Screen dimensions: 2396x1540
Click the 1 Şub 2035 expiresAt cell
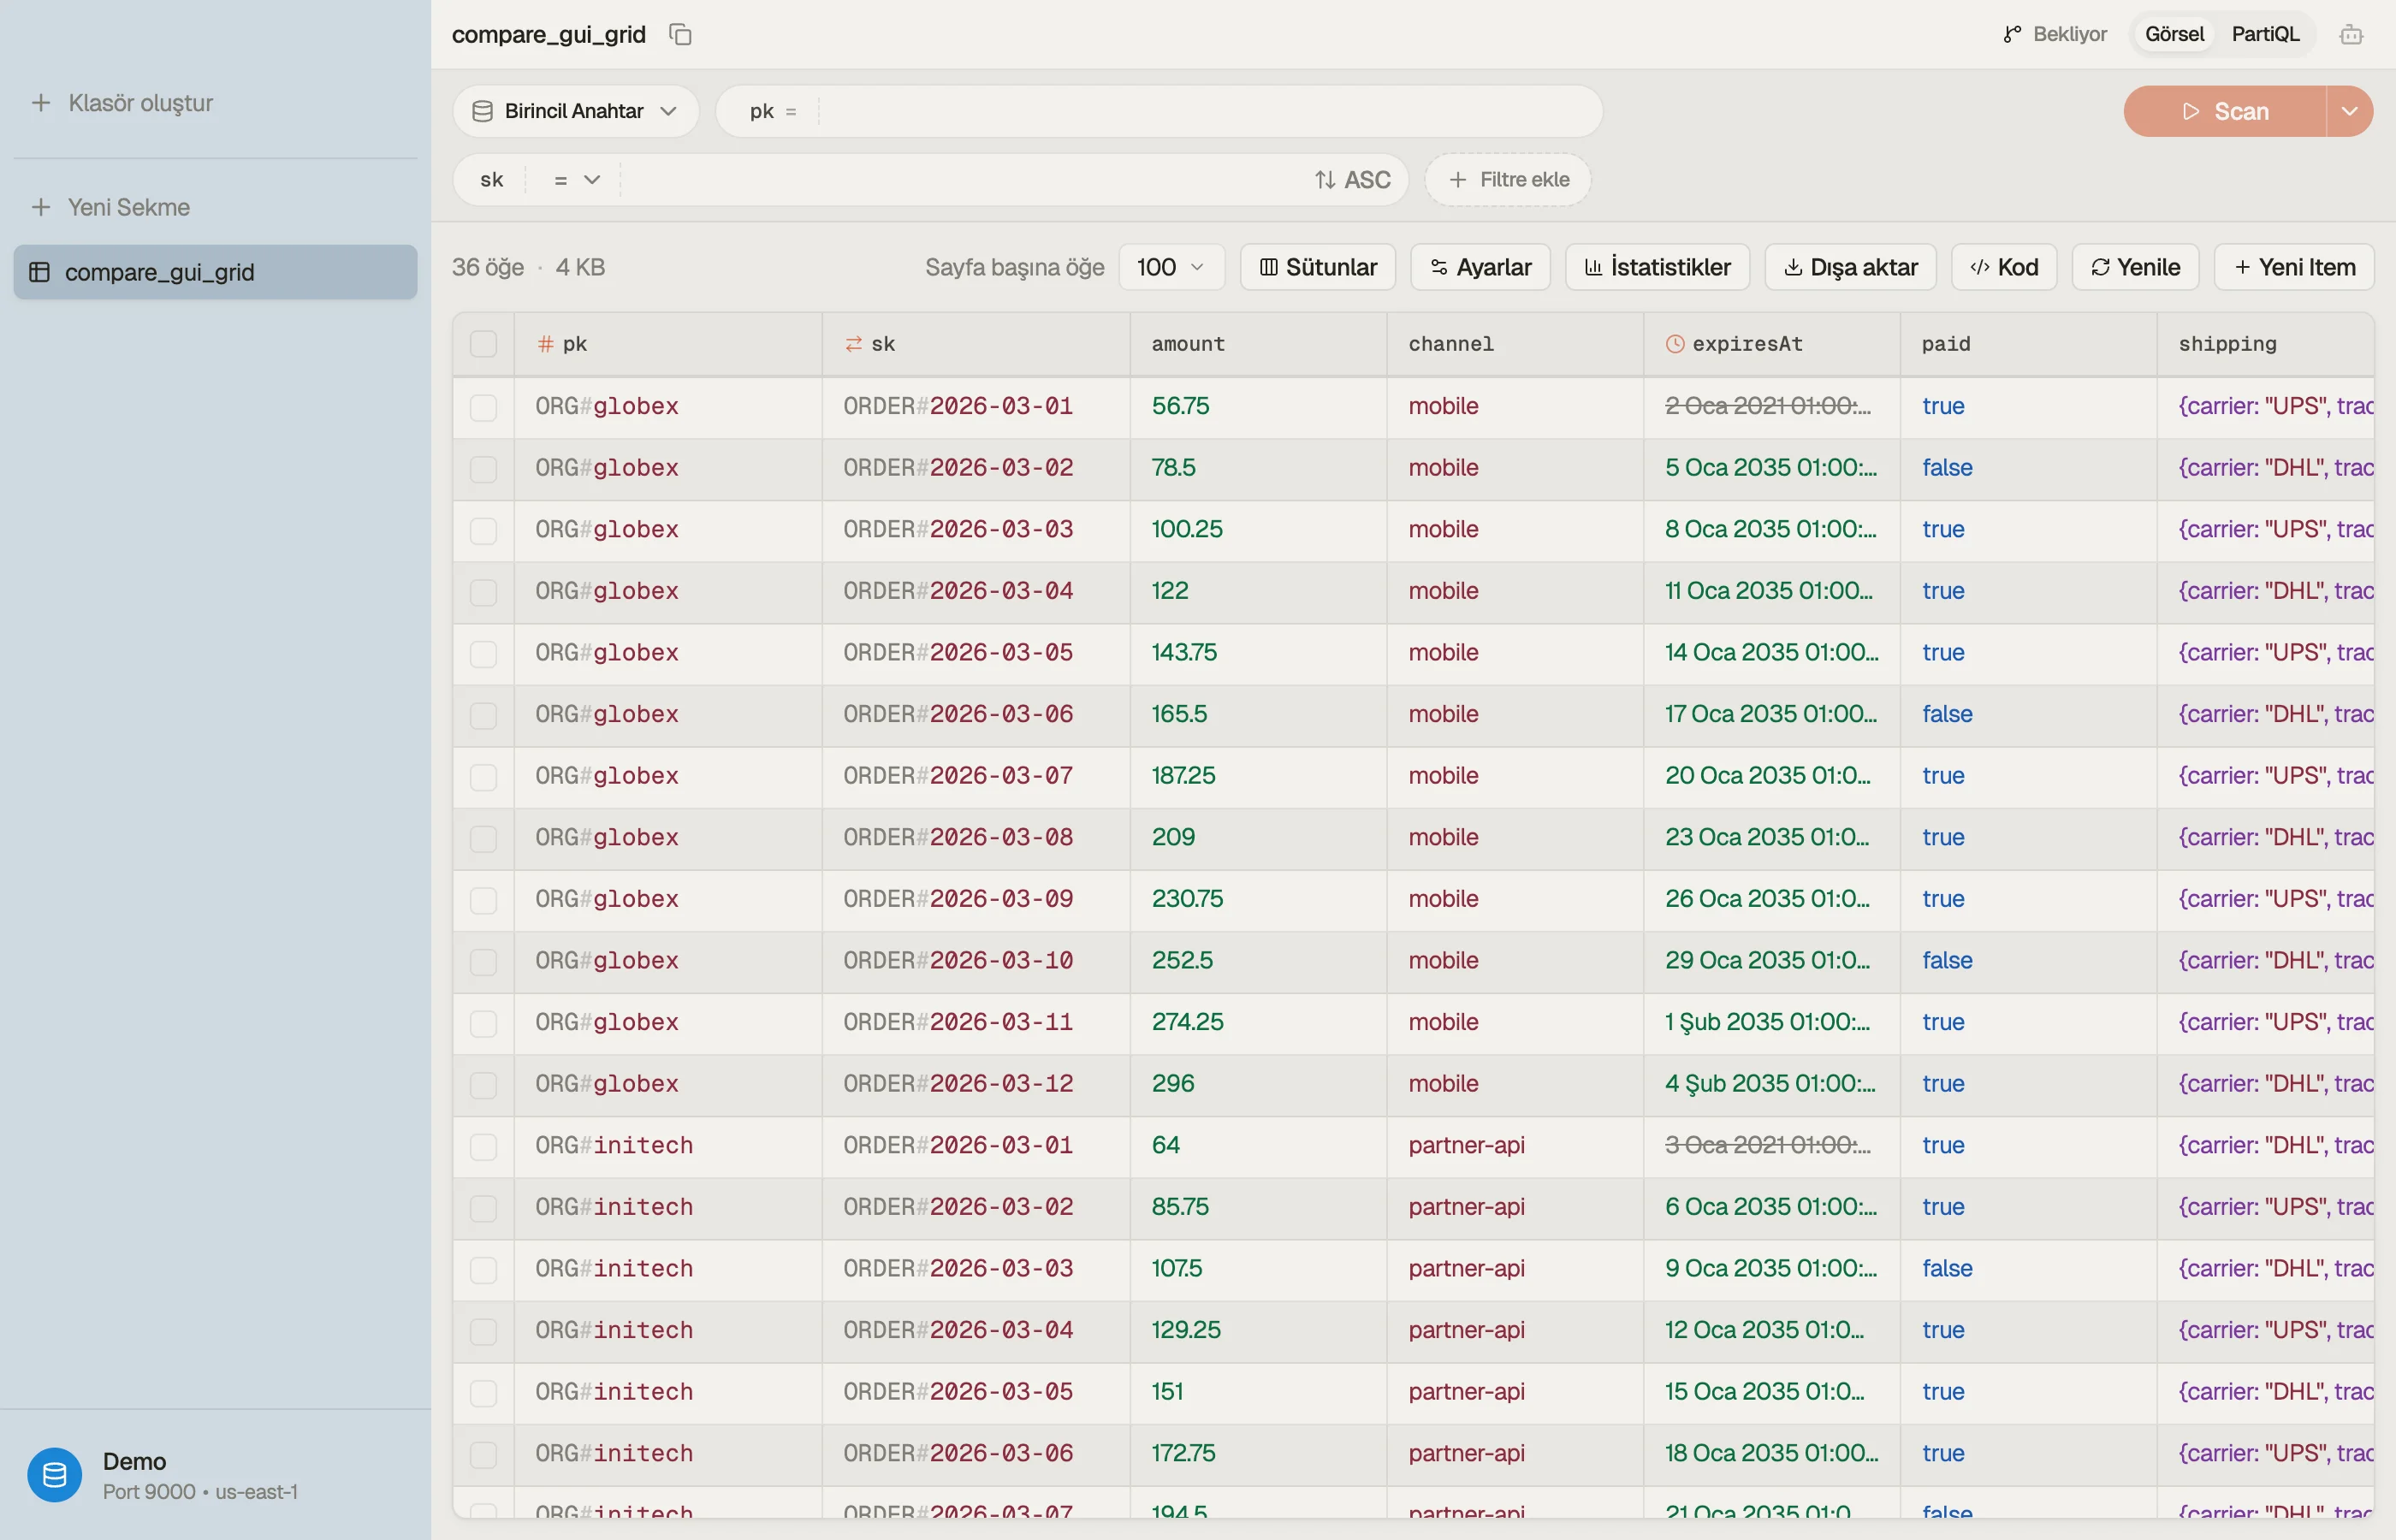coord(1771,1023)
